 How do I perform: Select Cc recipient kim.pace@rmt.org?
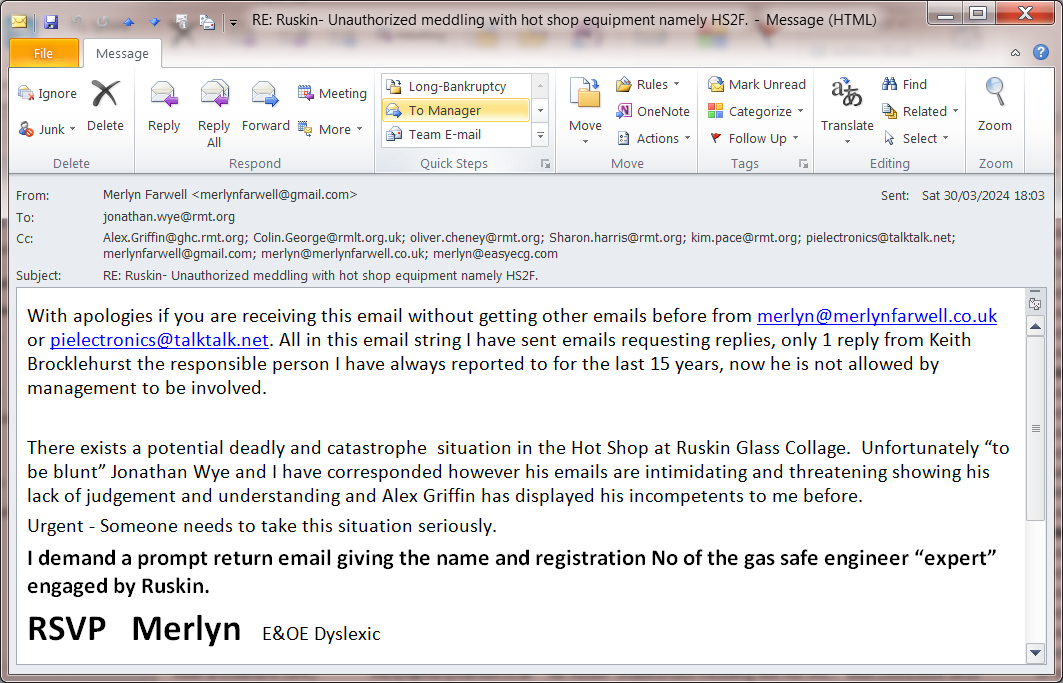pos(744,237)
